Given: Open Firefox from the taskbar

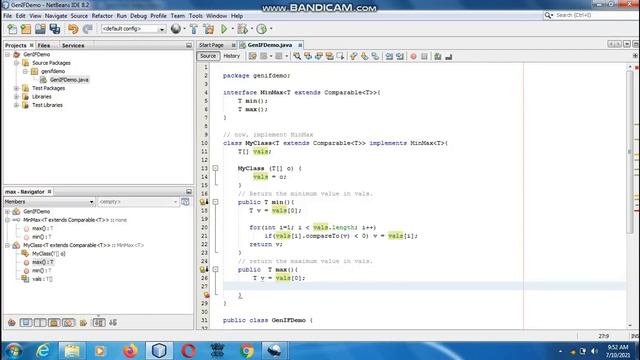Looking at the screenshot, I should (x=130, y=351).
